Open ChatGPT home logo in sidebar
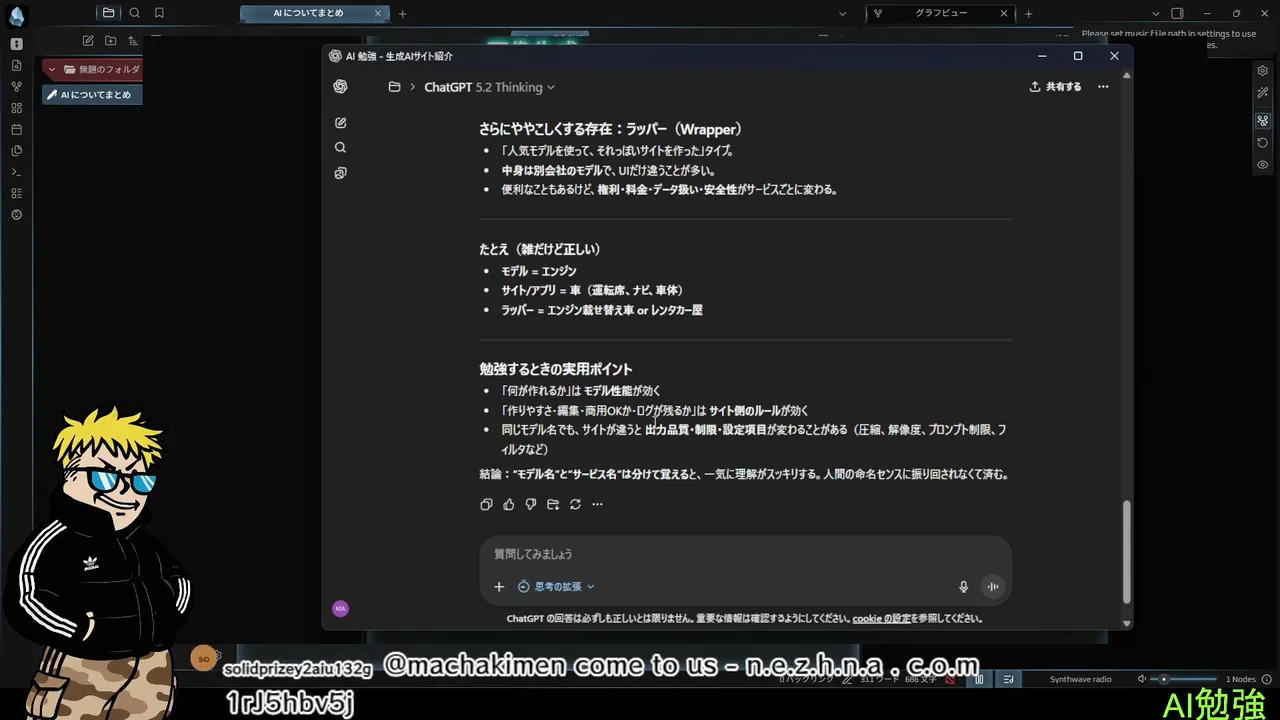Image resolution: width=1280 pixels, height=720 pixels. 340,87
